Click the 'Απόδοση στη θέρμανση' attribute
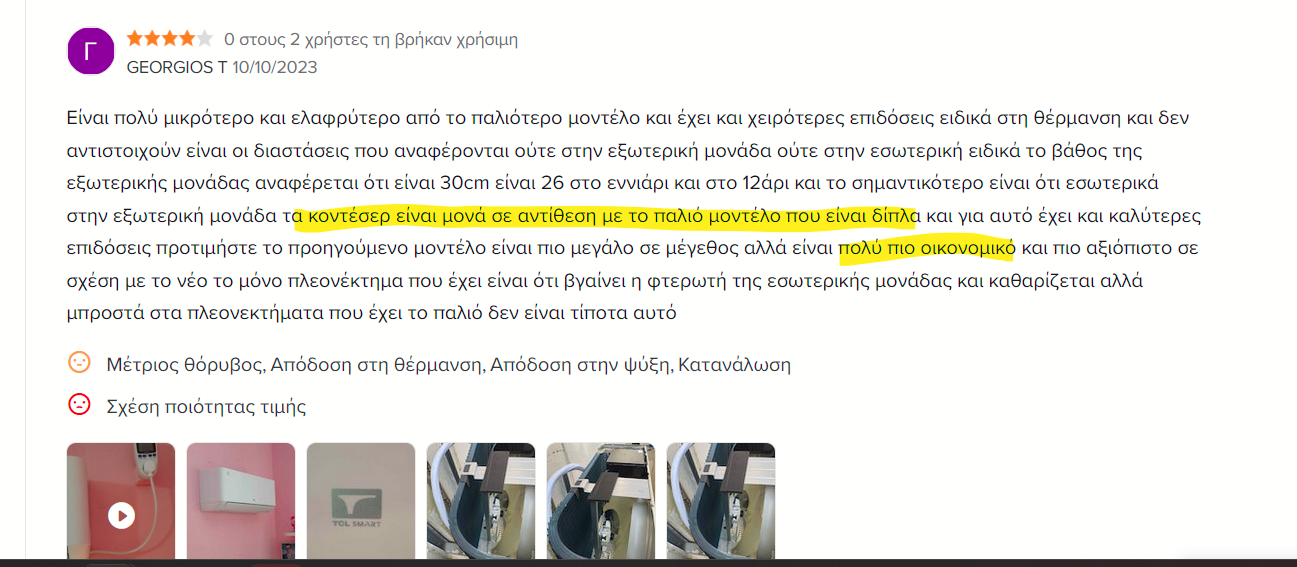This screenshot has height=567, width=1297. [376, 364]
